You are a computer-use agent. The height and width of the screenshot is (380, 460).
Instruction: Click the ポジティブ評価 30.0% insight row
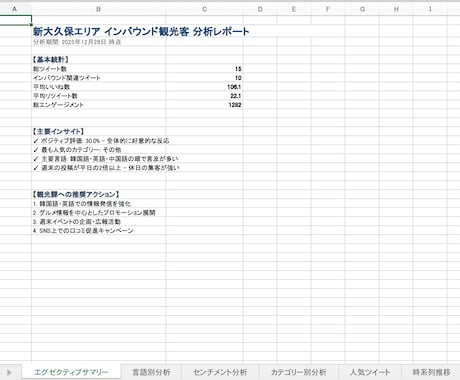(101, 141)
